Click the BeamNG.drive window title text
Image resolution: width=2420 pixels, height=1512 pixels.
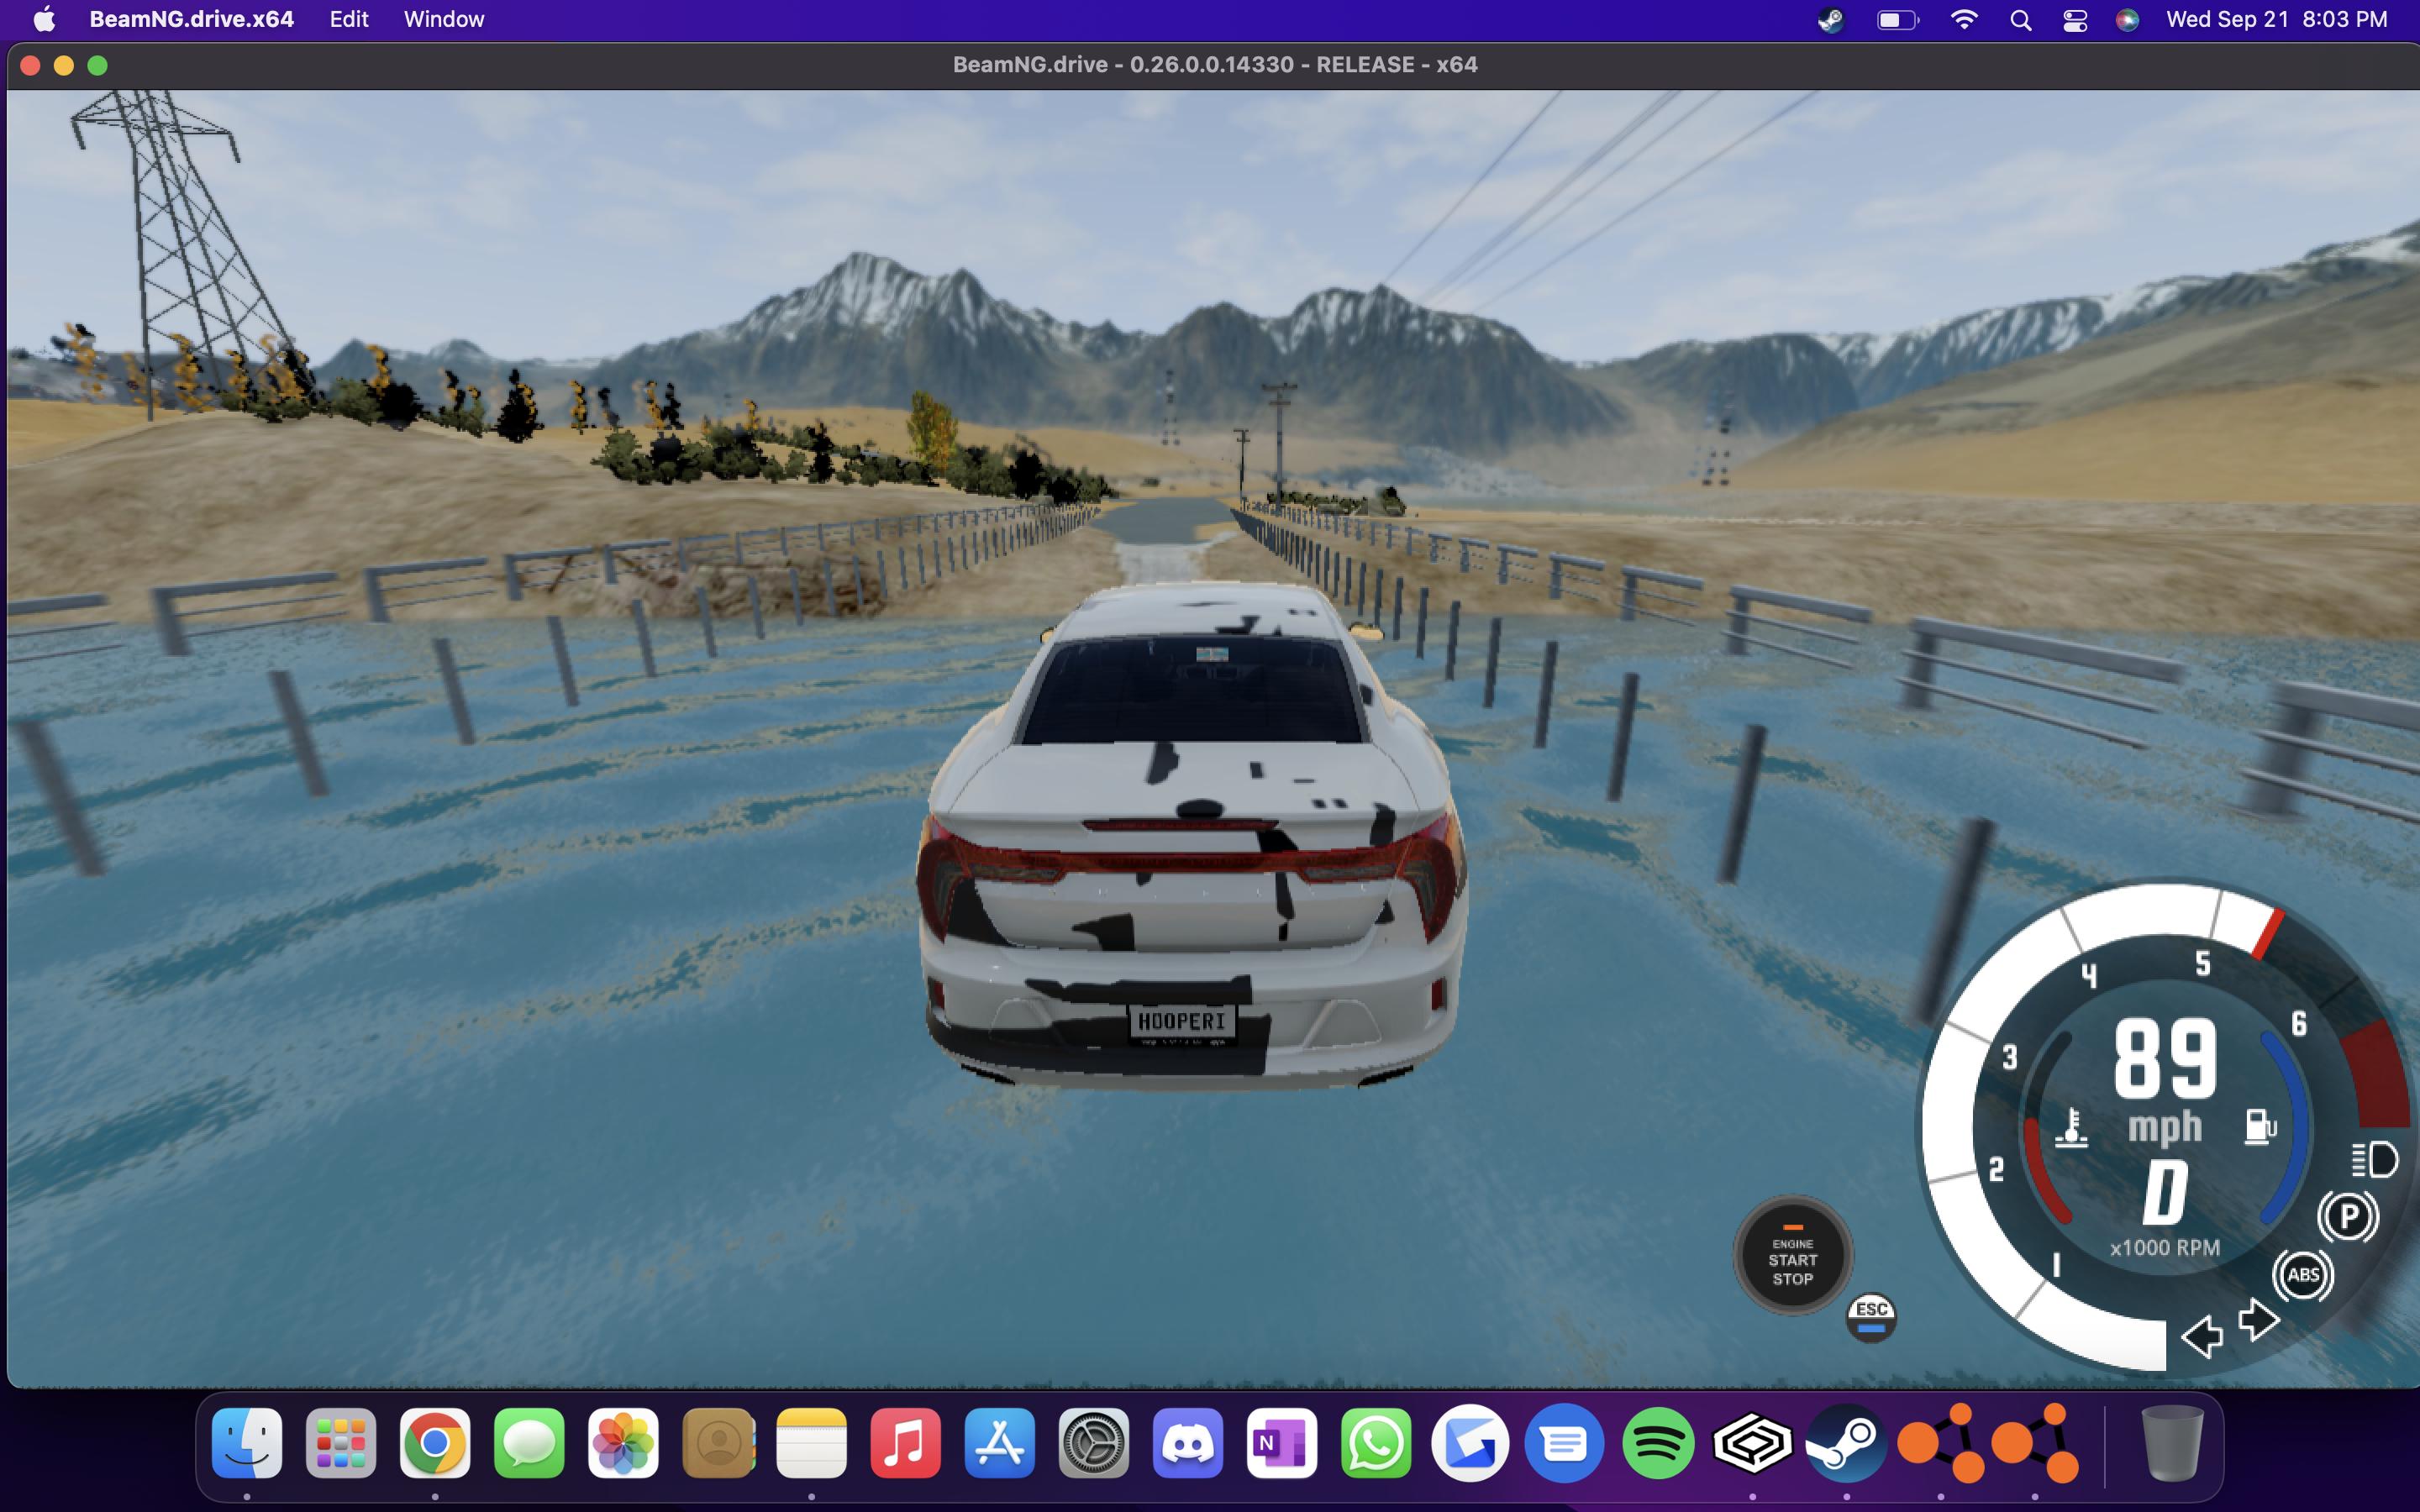point(1214,64)
